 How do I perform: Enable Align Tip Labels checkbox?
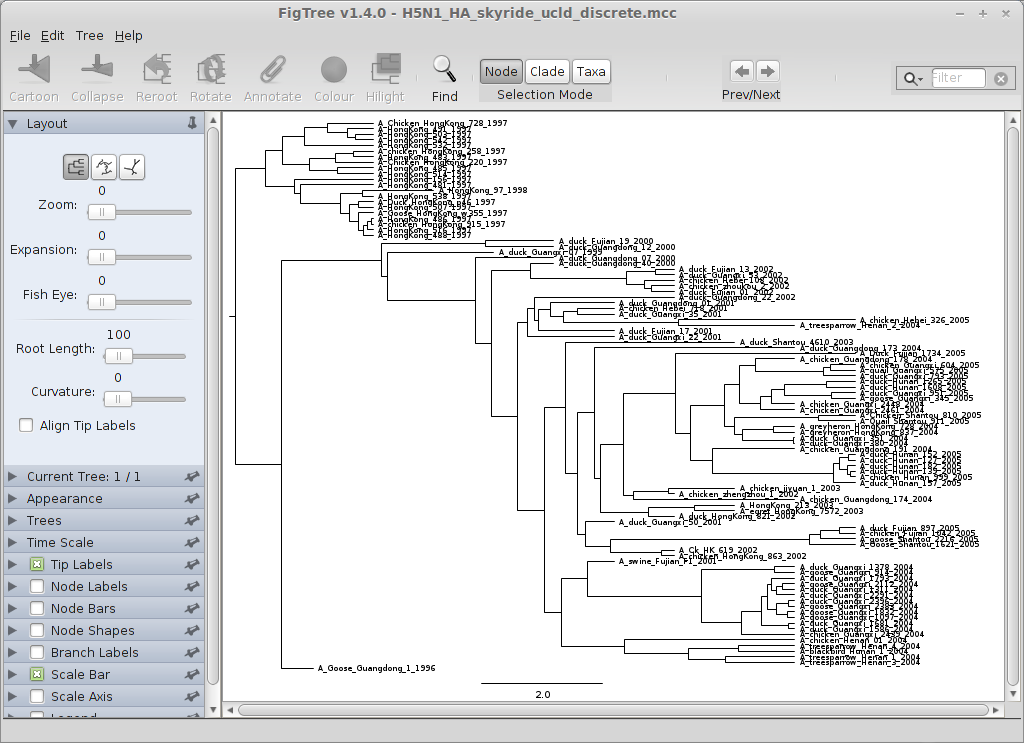point(26,425)
